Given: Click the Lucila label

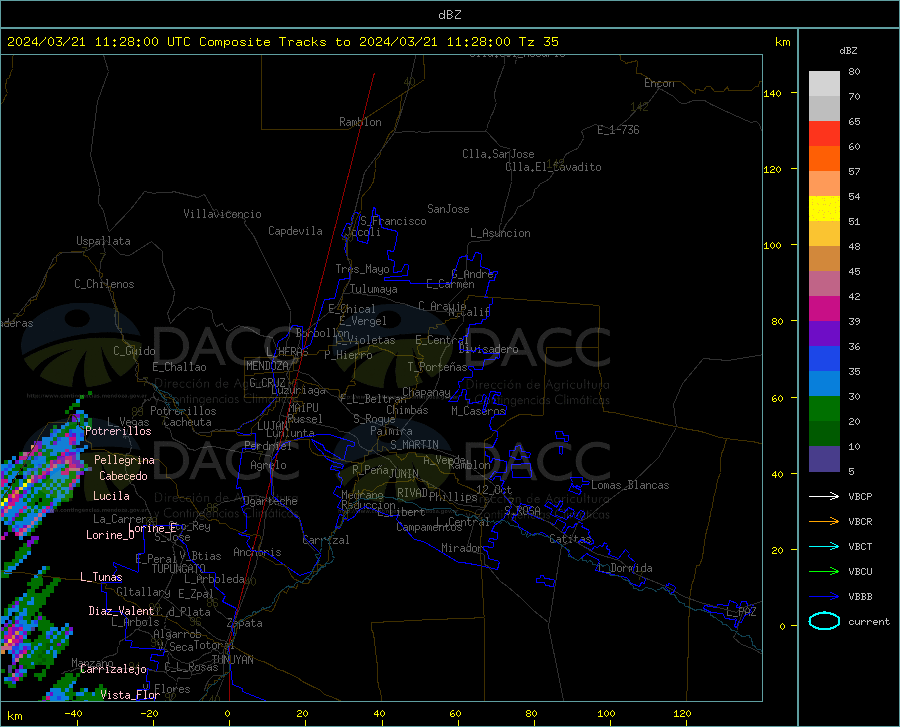Looking at the screenshot, I should click(111, 496).
